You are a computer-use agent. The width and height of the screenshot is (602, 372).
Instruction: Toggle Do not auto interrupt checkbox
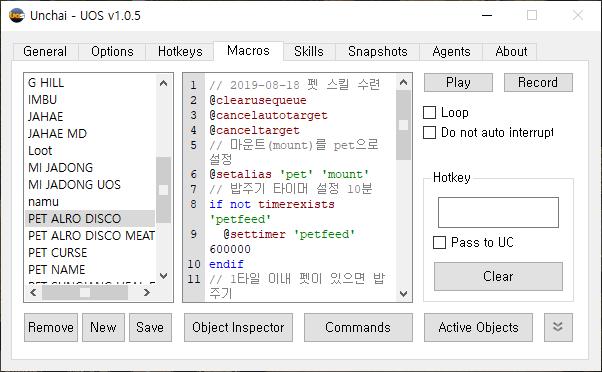click(x=429, y=132)
